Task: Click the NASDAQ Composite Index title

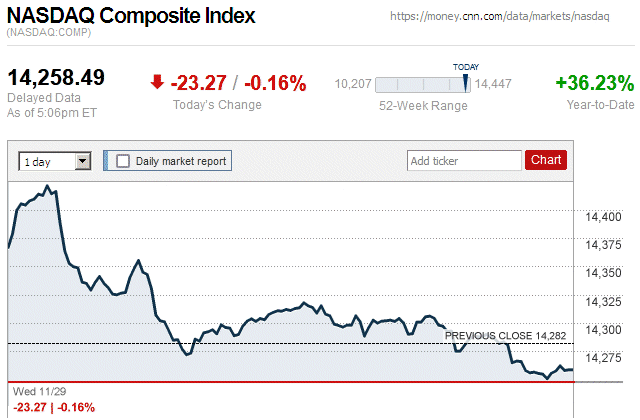Action: click(131, 17)
